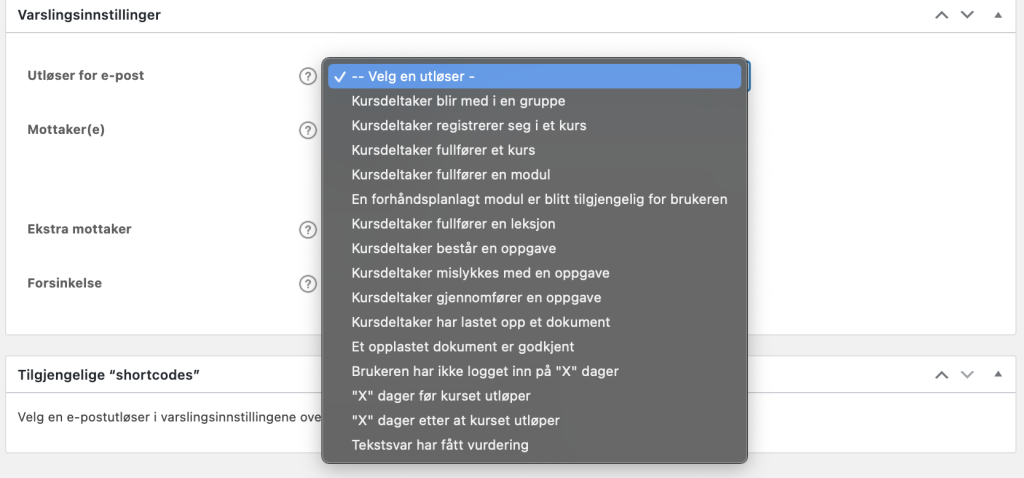Image resolution: width=1024 pixels, height=478 pixels.
Task: Click help icon next to Utløser for e-post
Action: (308, 77)
